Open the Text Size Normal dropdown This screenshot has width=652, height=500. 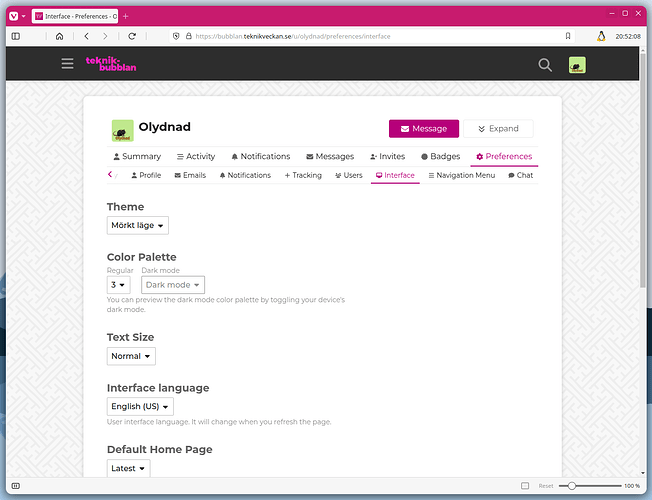131,356
